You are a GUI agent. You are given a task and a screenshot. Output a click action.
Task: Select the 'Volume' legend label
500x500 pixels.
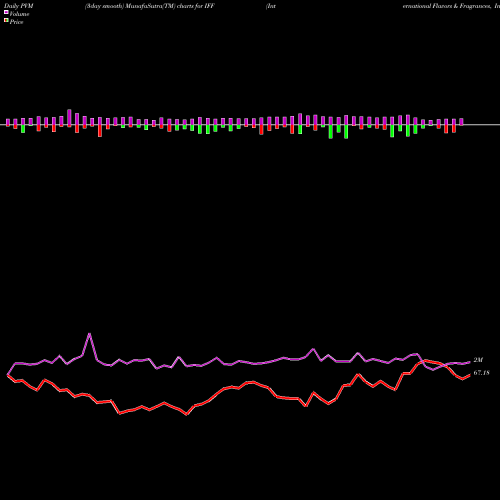tap(19, 14)
